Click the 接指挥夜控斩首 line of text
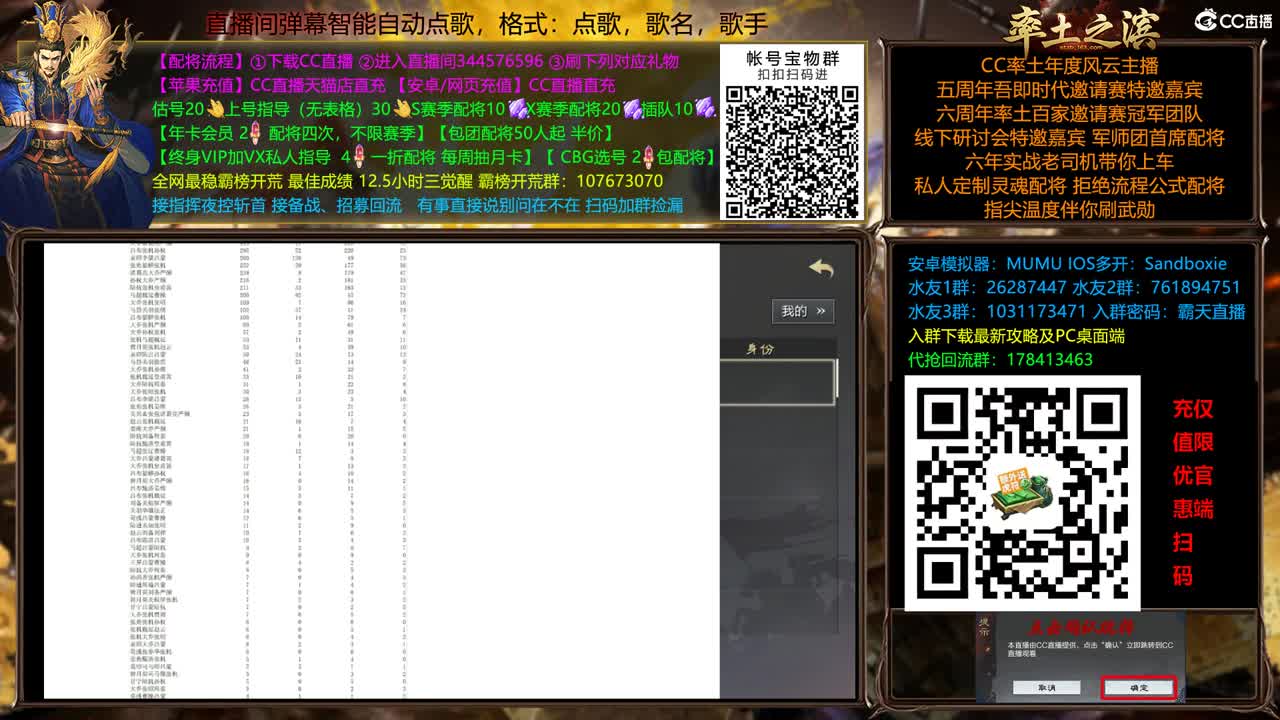Image resolution: width=1280 pixels, height=720 pixels. 417,205
